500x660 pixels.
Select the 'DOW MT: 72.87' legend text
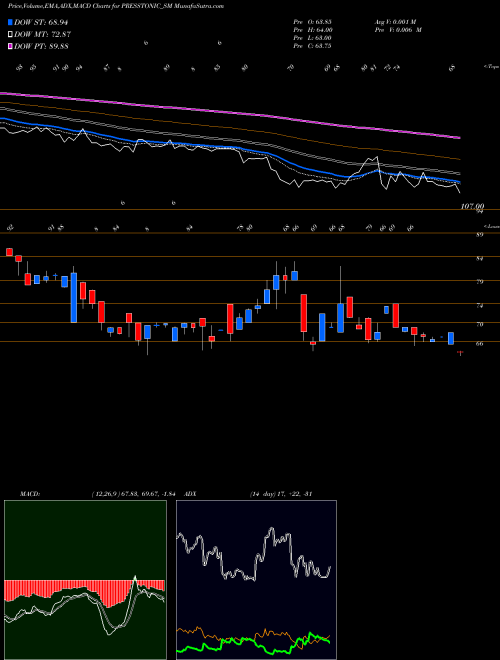tap(43, 35)
